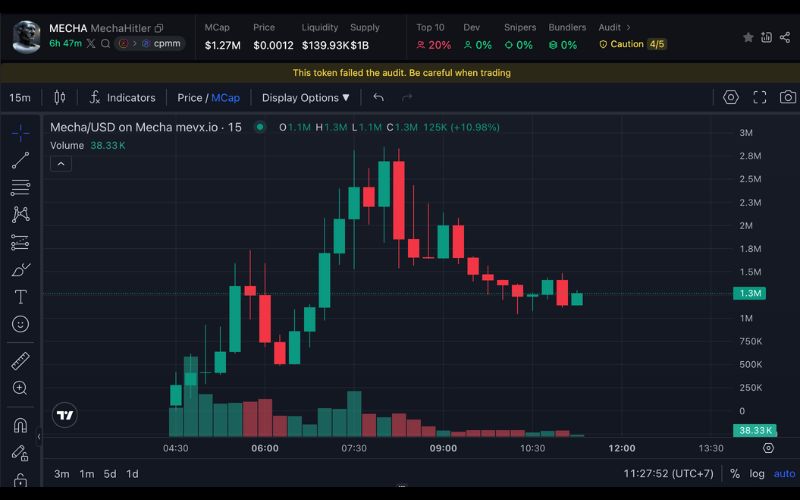The height and width of the screenshot is (500, 800).
Task: Open time axis settings gear
Action: [x=768, y=448]
